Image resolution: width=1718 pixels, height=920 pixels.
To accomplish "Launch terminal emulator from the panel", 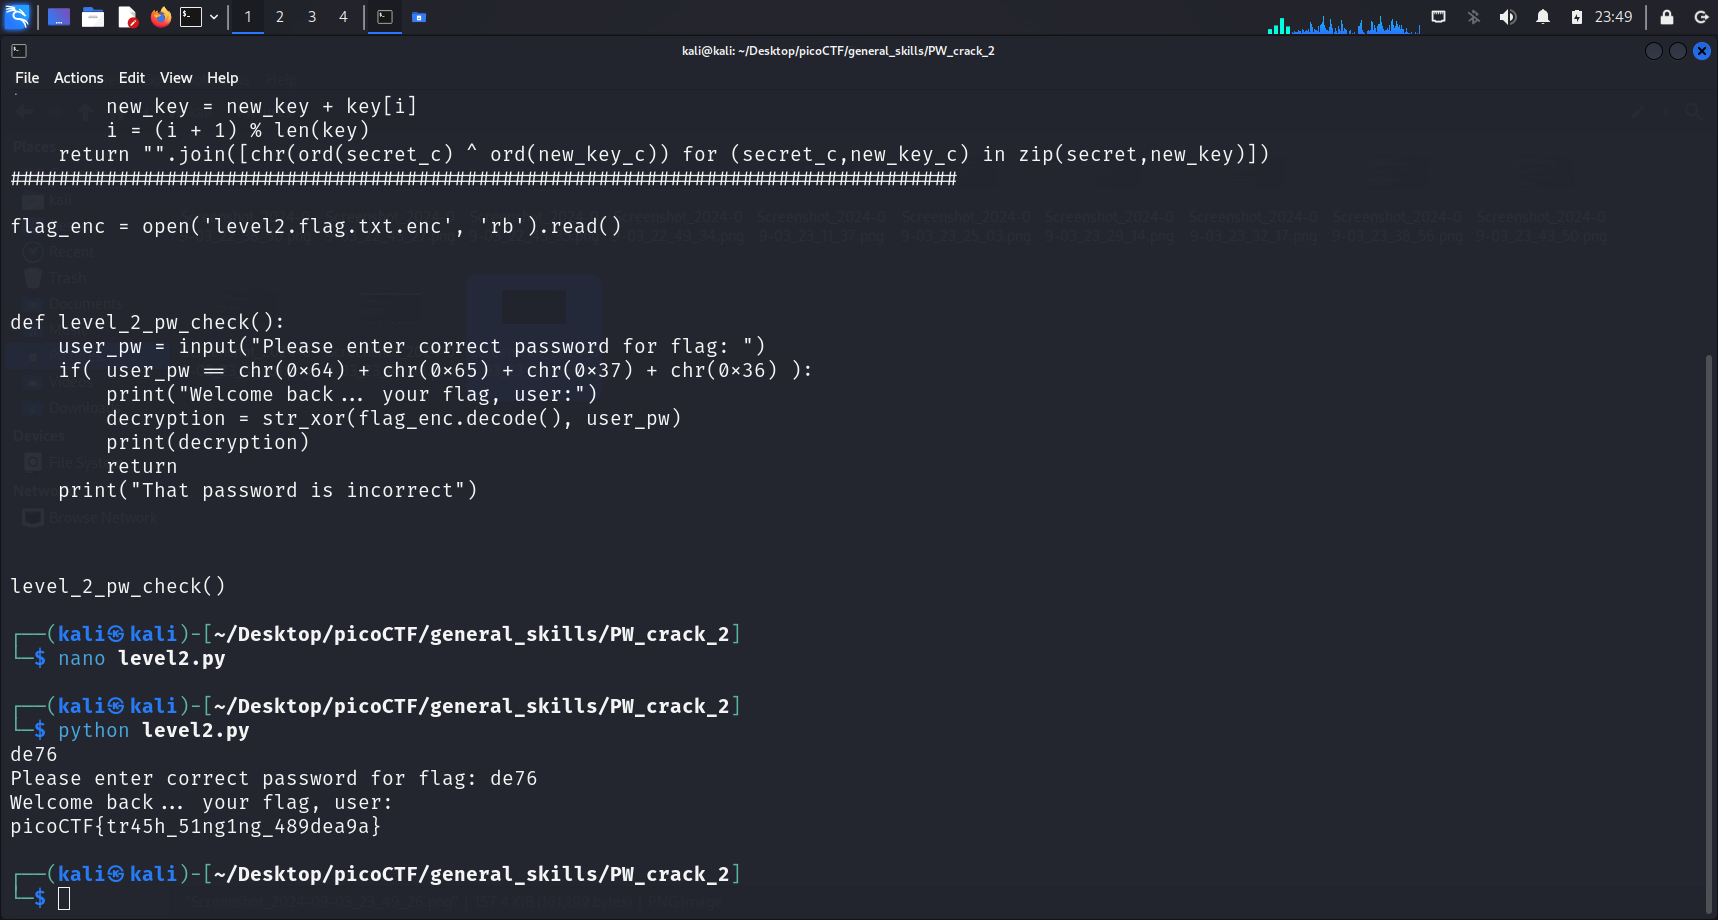I will (190, 17).
